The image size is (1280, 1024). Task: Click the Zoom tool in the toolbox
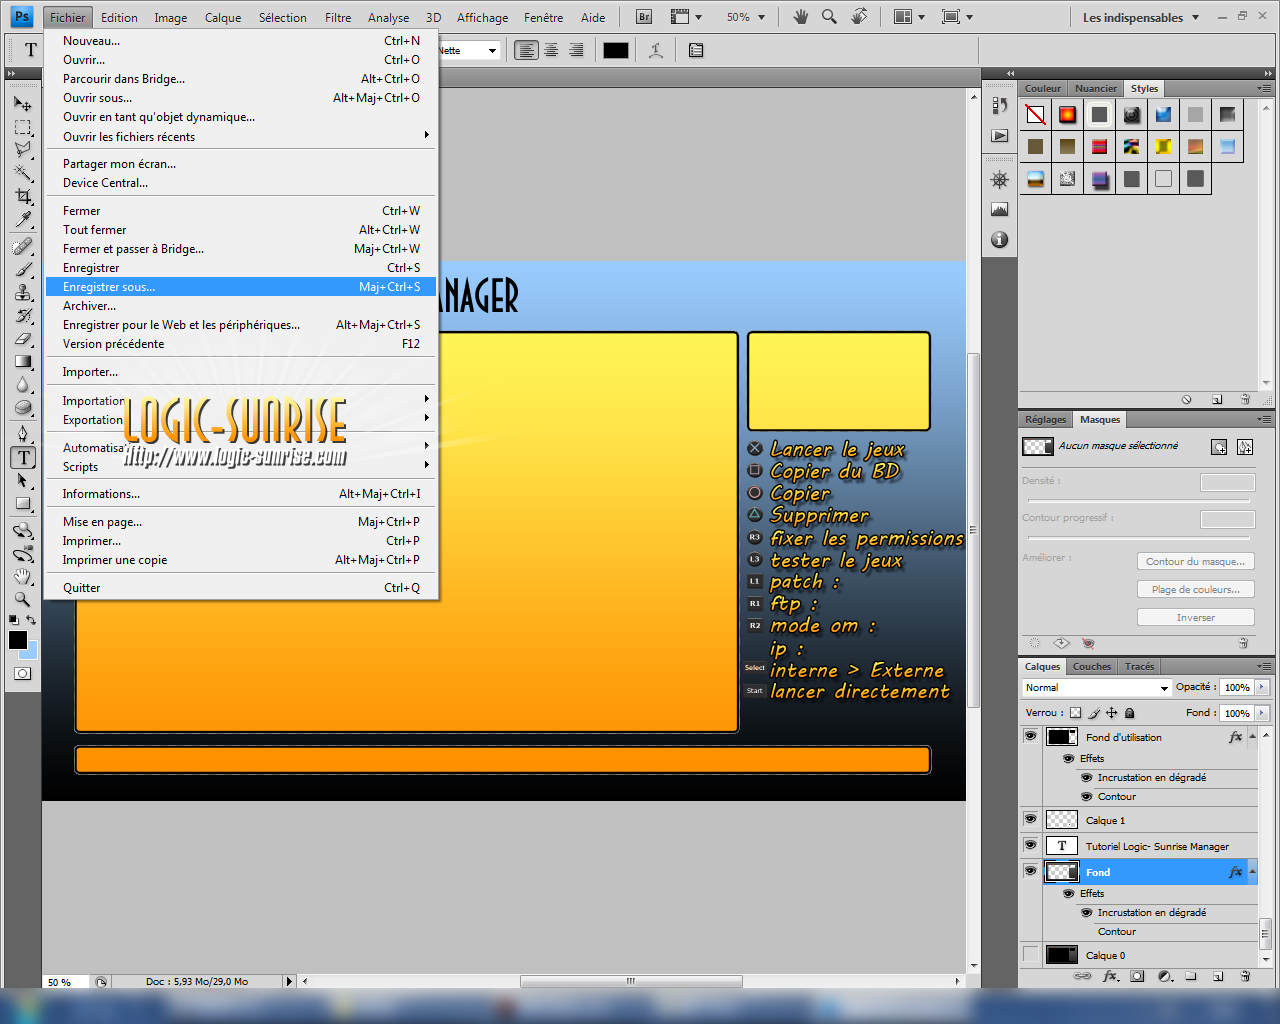(23, 599)
